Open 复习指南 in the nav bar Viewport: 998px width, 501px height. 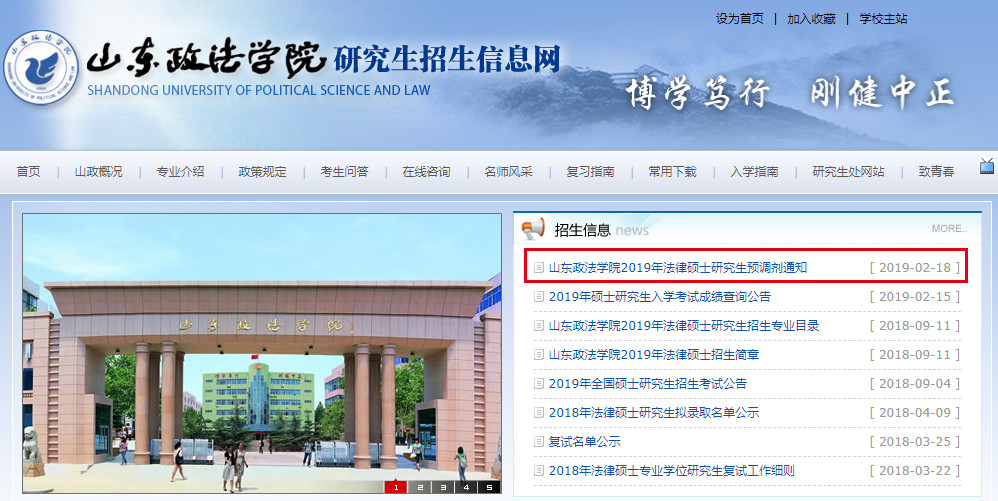[591, 171]
